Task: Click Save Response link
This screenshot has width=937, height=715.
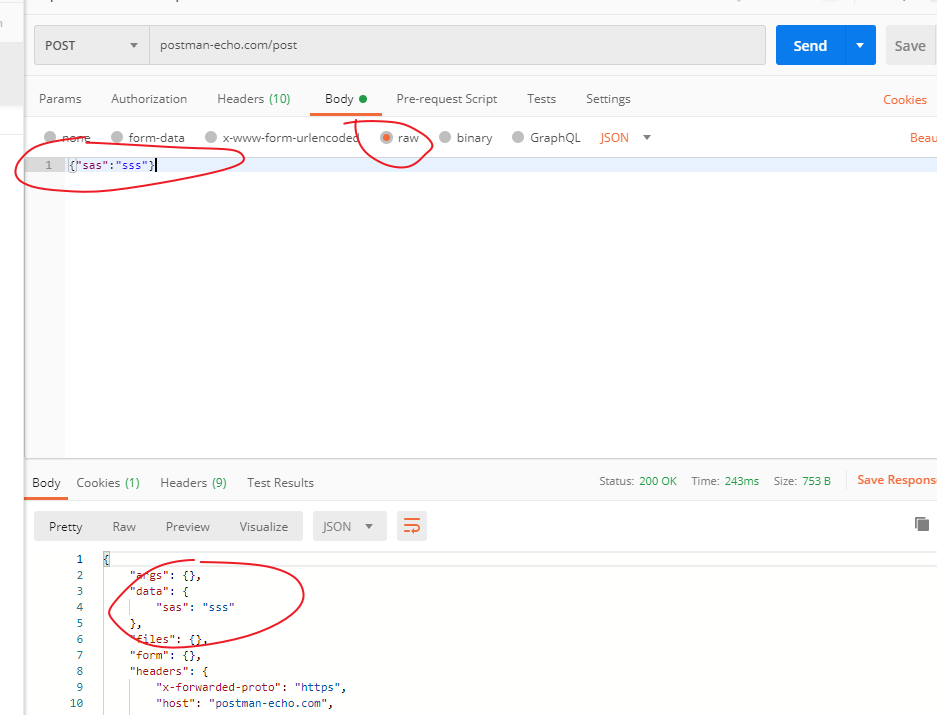Action: (896, 479)
